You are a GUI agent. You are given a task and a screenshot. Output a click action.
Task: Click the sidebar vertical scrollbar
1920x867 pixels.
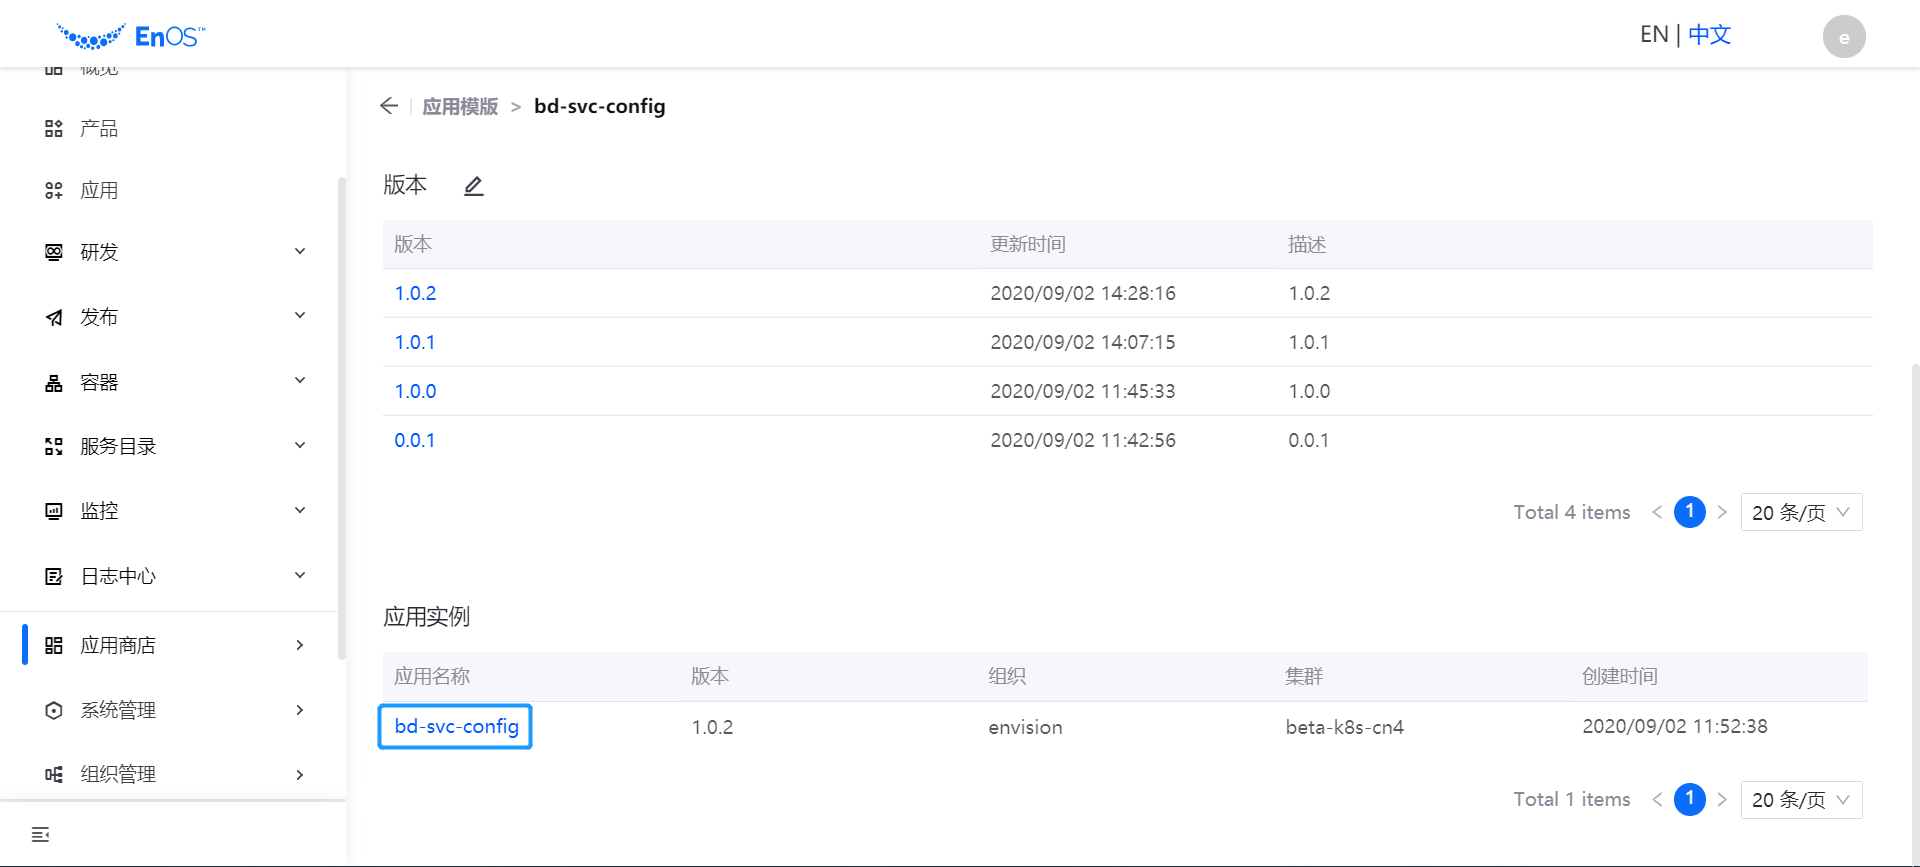click(342, 418)
